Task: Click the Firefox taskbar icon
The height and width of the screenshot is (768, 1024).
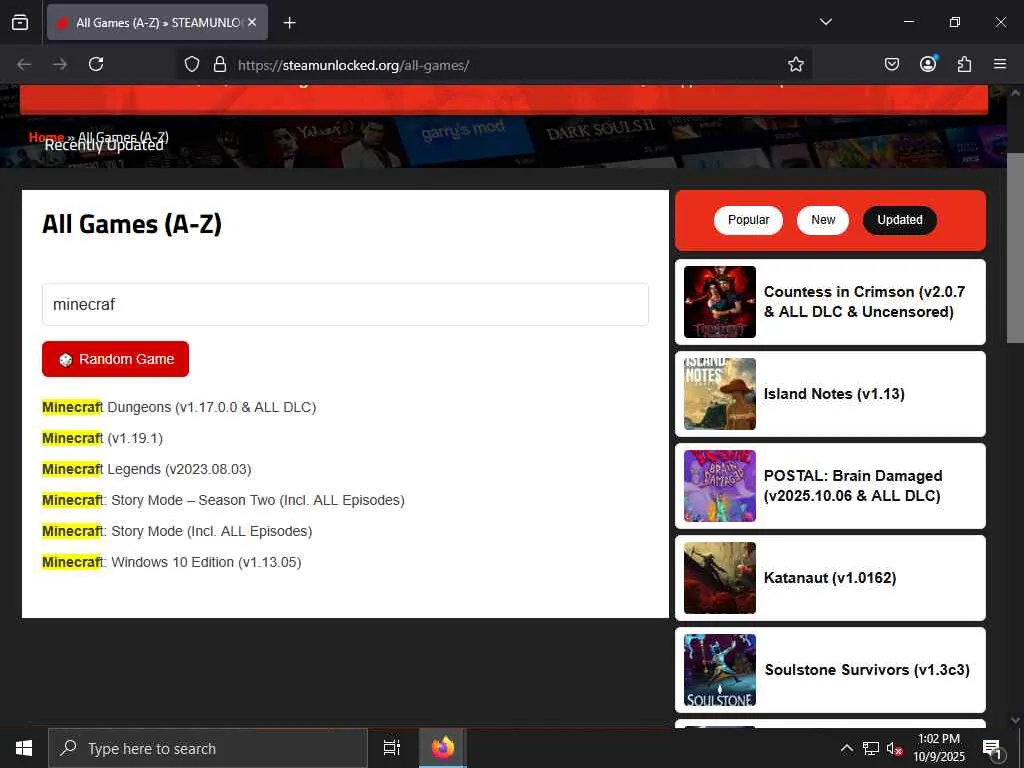Action: click(442, 748)
